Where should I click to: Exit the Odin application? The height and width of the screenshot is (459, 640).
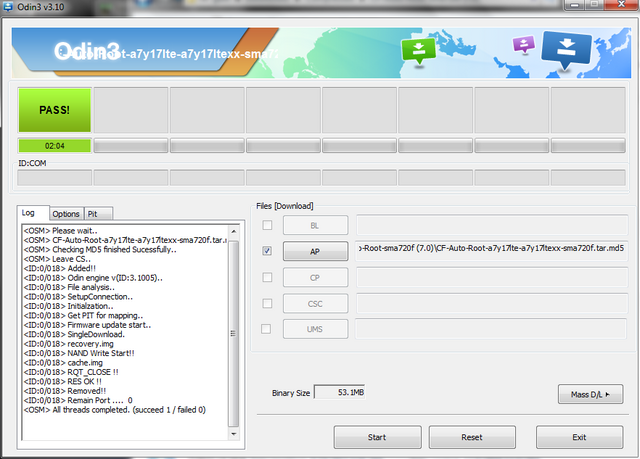[580, 437]
